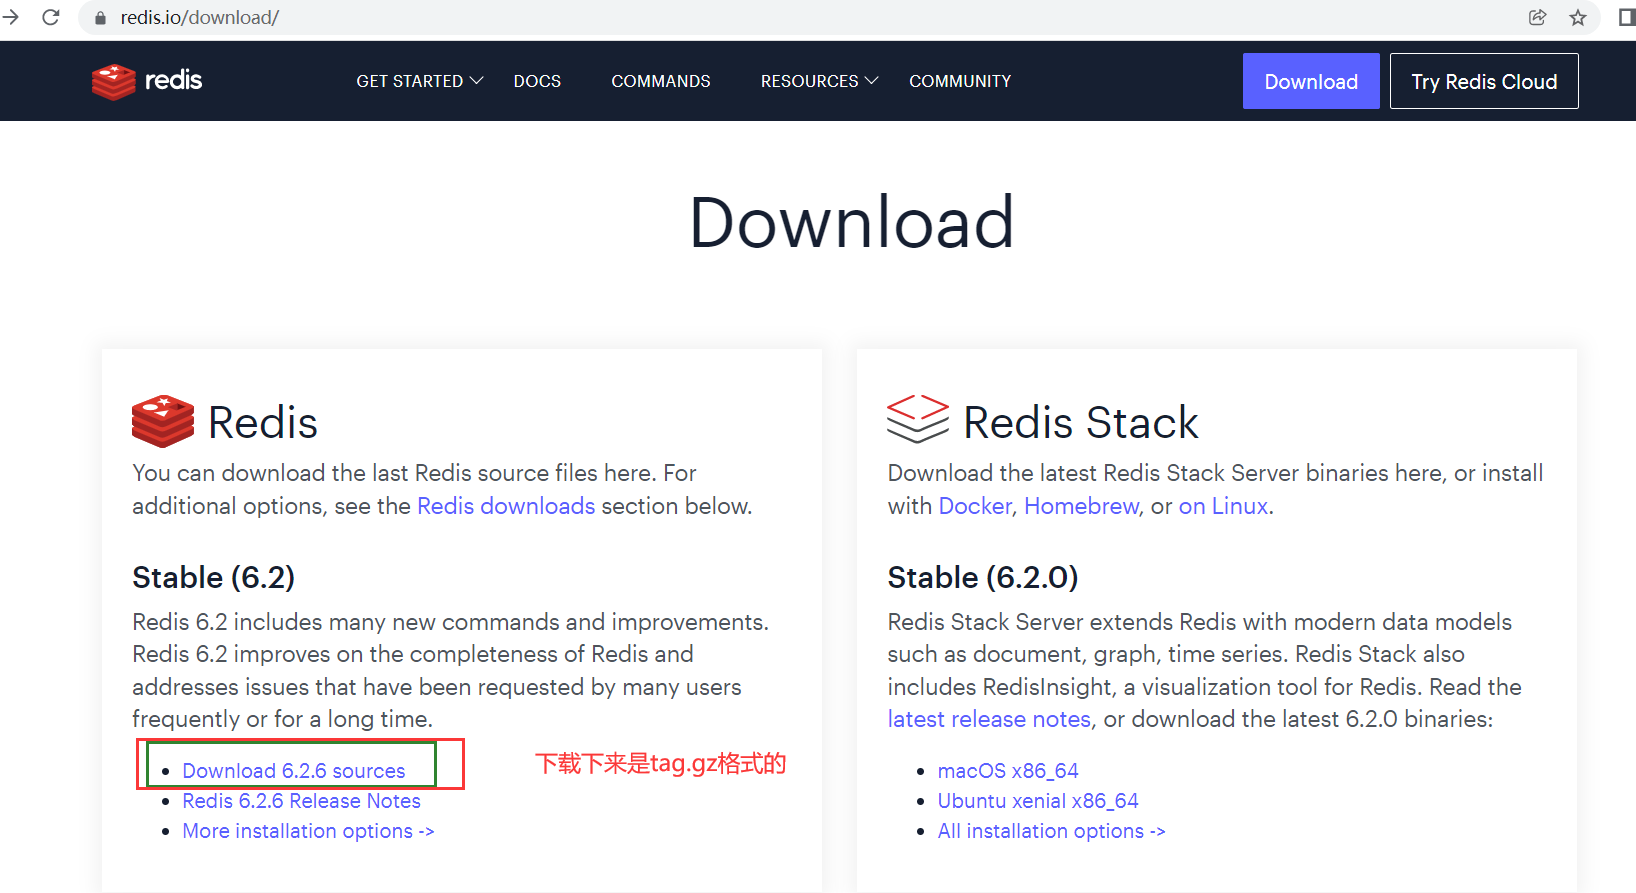Expand the RESOURCES dropdown menu
Viewport: 1636px width, 893px height.
click(x=819, y=81)
